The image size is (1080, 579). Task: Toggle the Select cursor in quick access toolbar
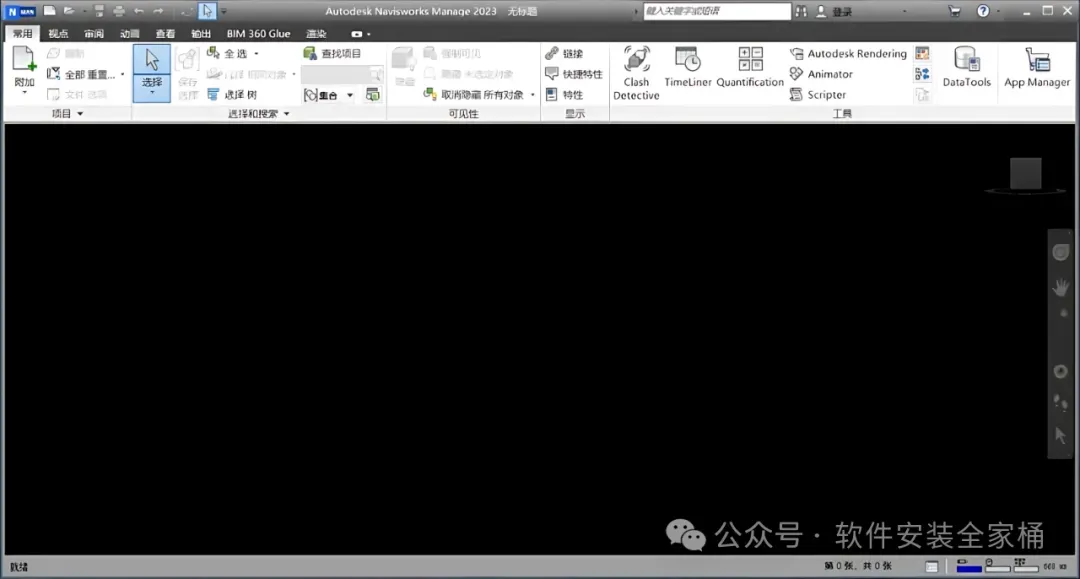207,11
